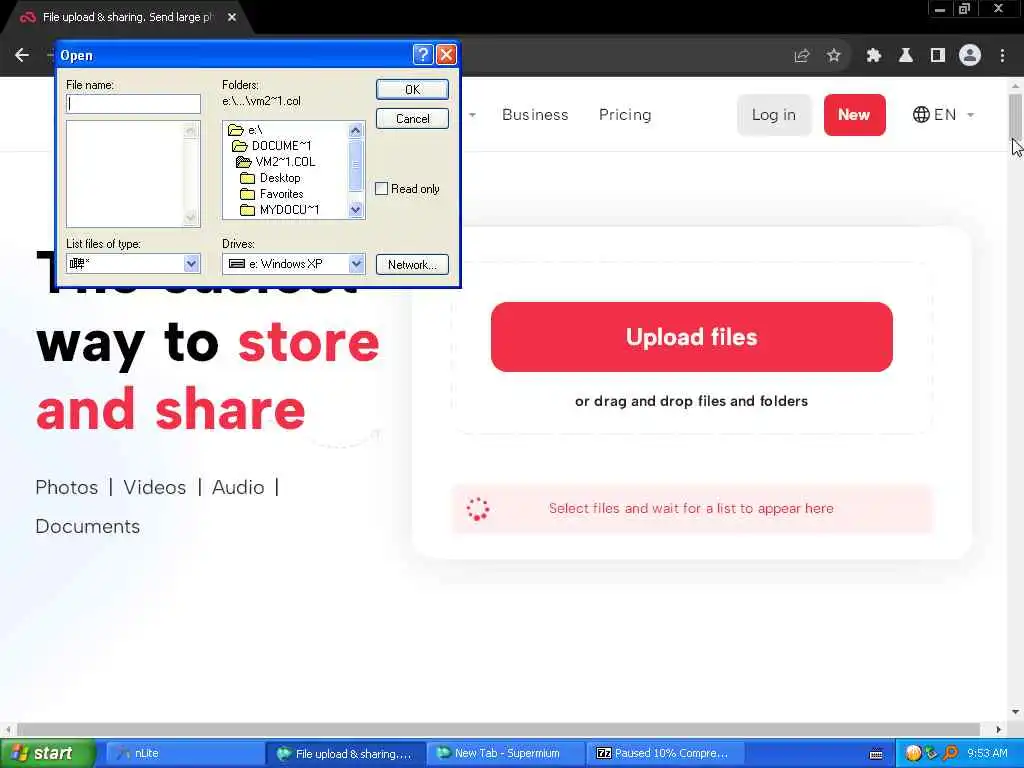Select the MYDOCU~1 folder

click(x=280, y=210)
